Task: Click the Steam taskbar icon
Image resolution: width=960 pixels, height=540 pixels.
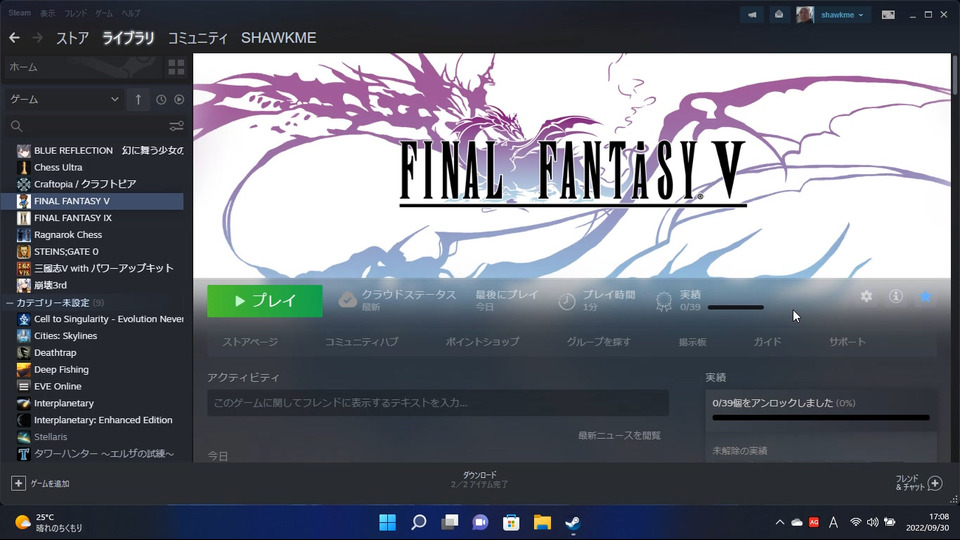Action: point(573,522)
